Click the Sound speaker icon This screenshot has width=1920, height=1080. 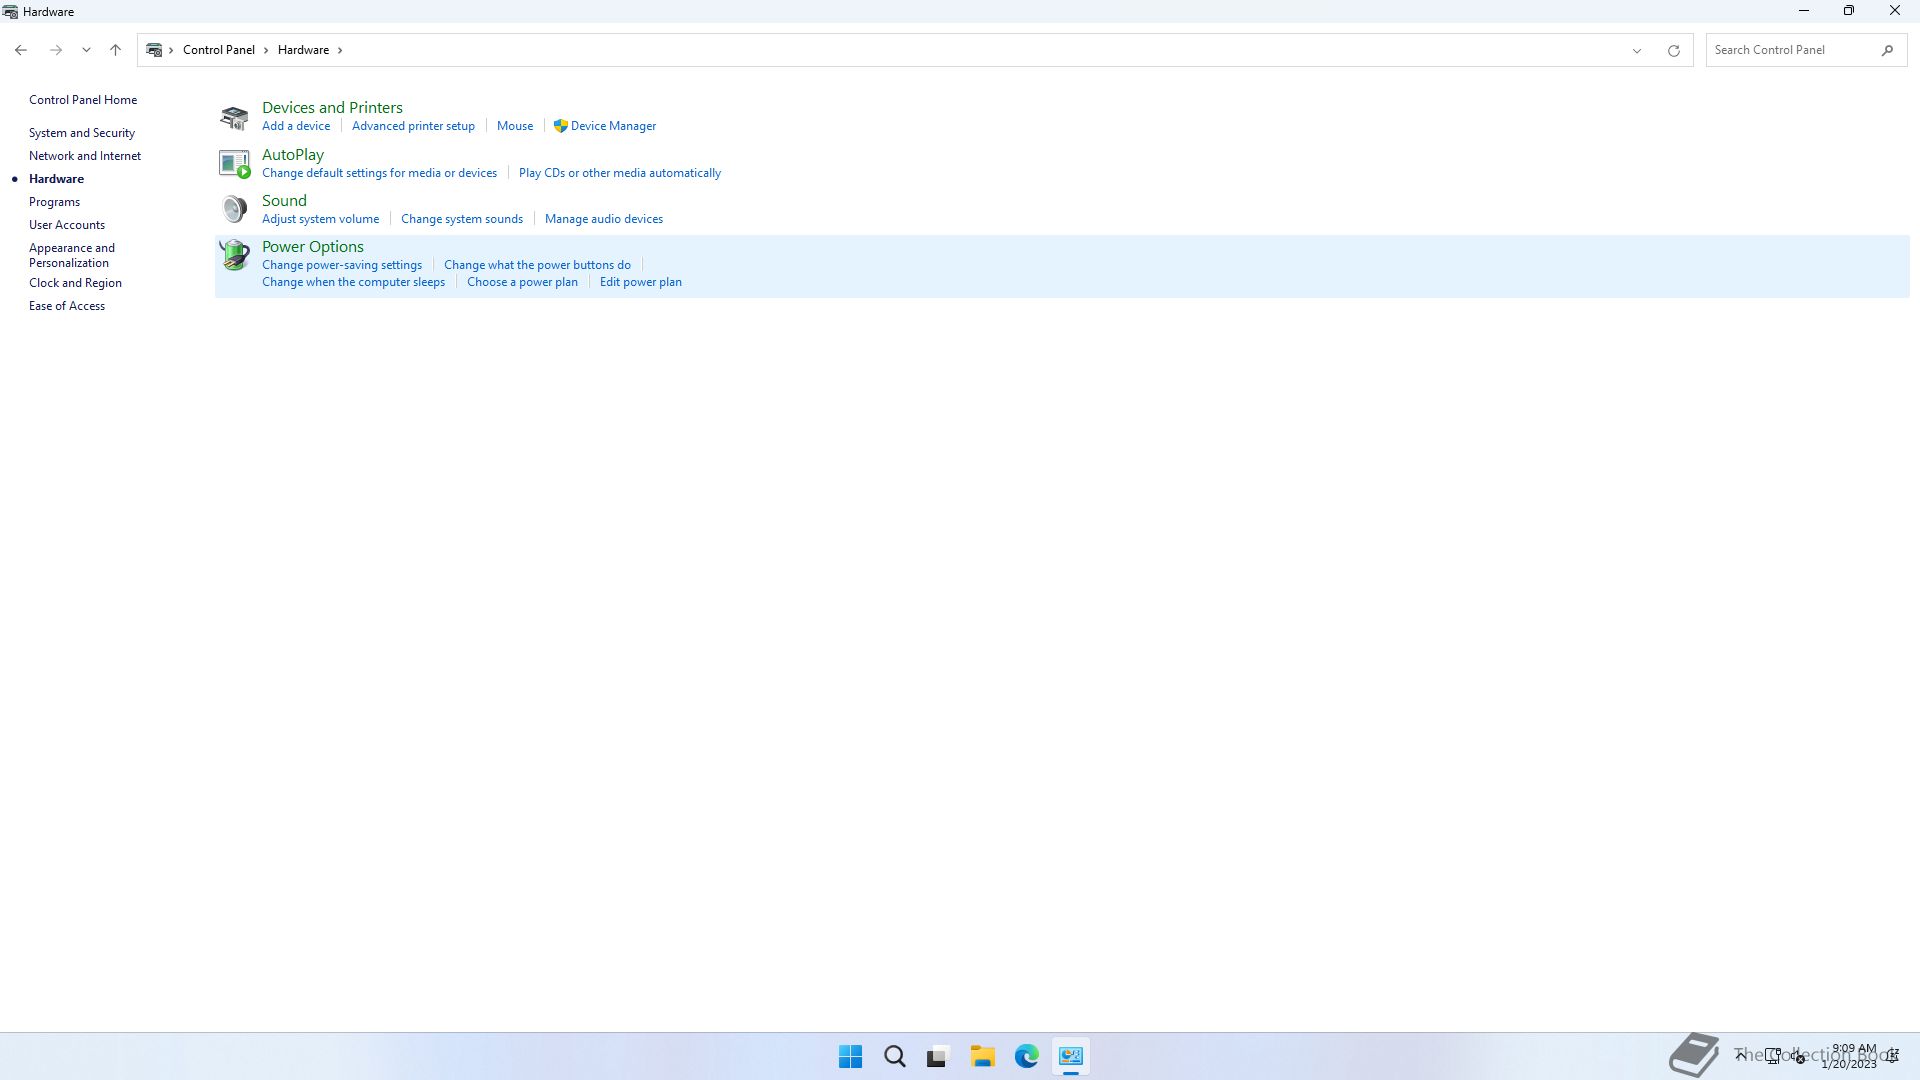234,209
